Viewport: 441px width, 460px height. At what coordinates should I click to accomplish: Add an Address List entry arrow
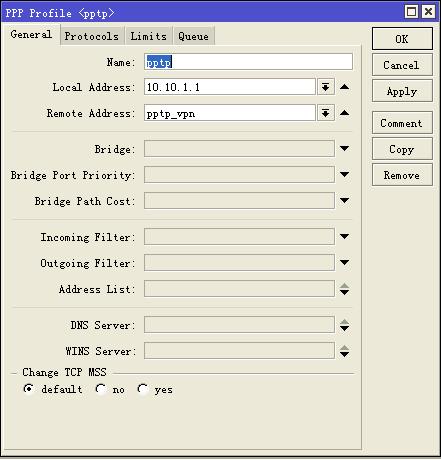point(345,292)
